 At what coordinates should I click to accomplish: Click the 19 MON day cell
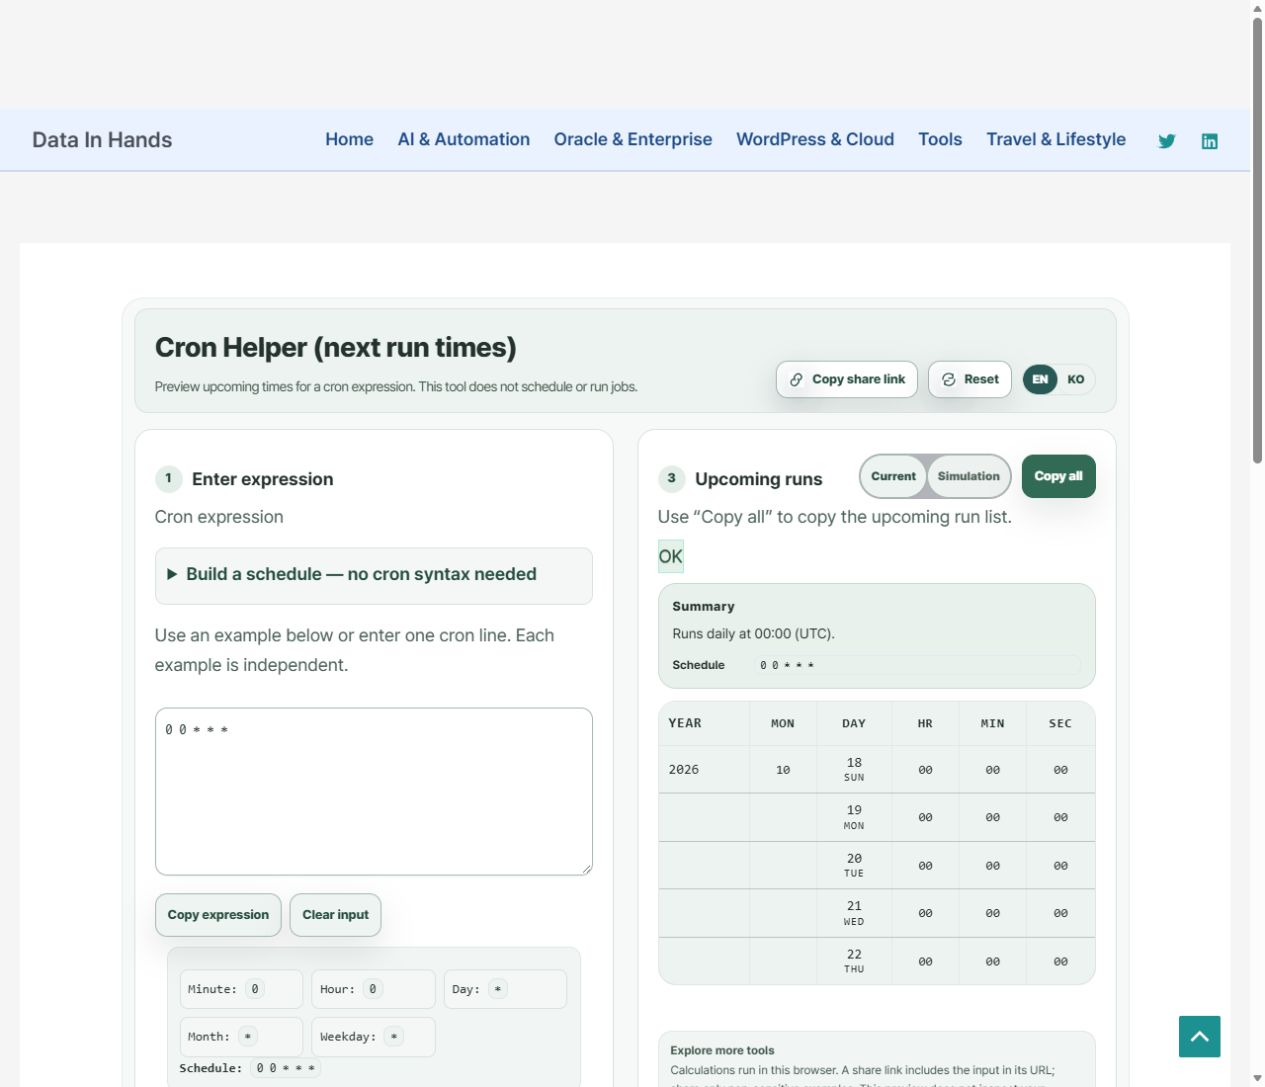(854, 818)
